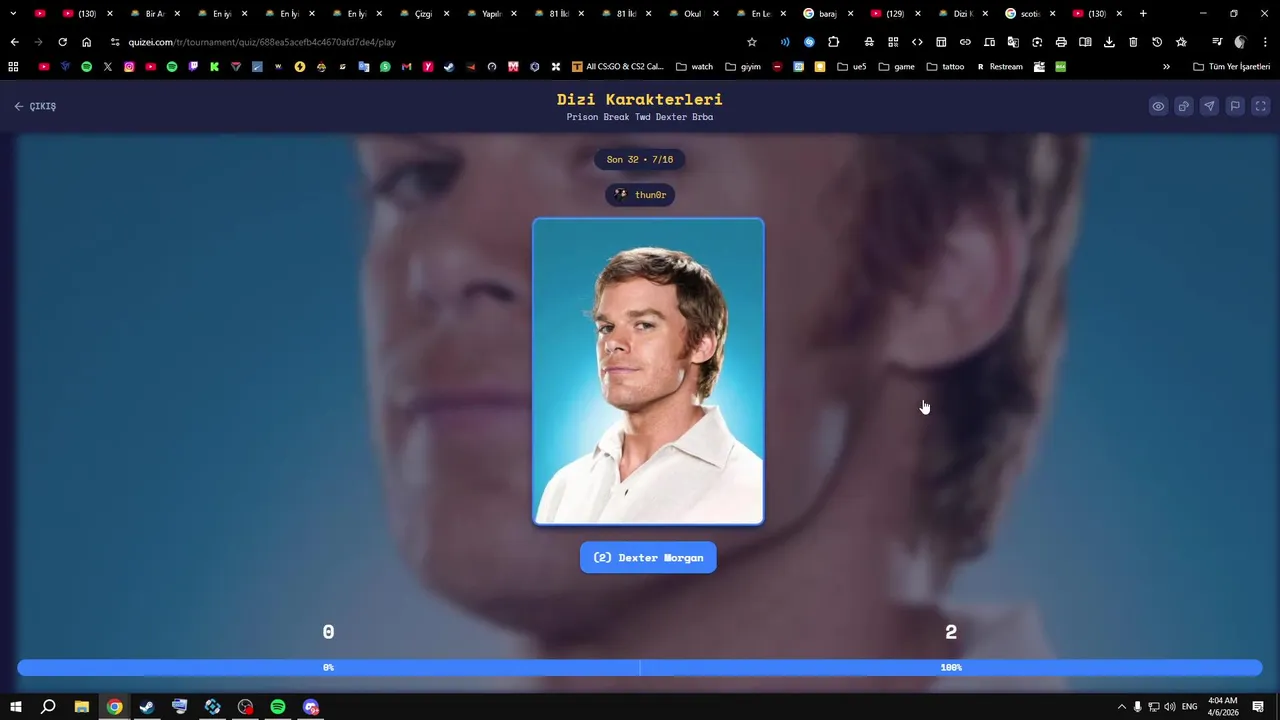Image resolution: width=1280 pixels, height=720 pixels.
Task: Focus the quizei.com address bar
Action: [x=430, y=42]
